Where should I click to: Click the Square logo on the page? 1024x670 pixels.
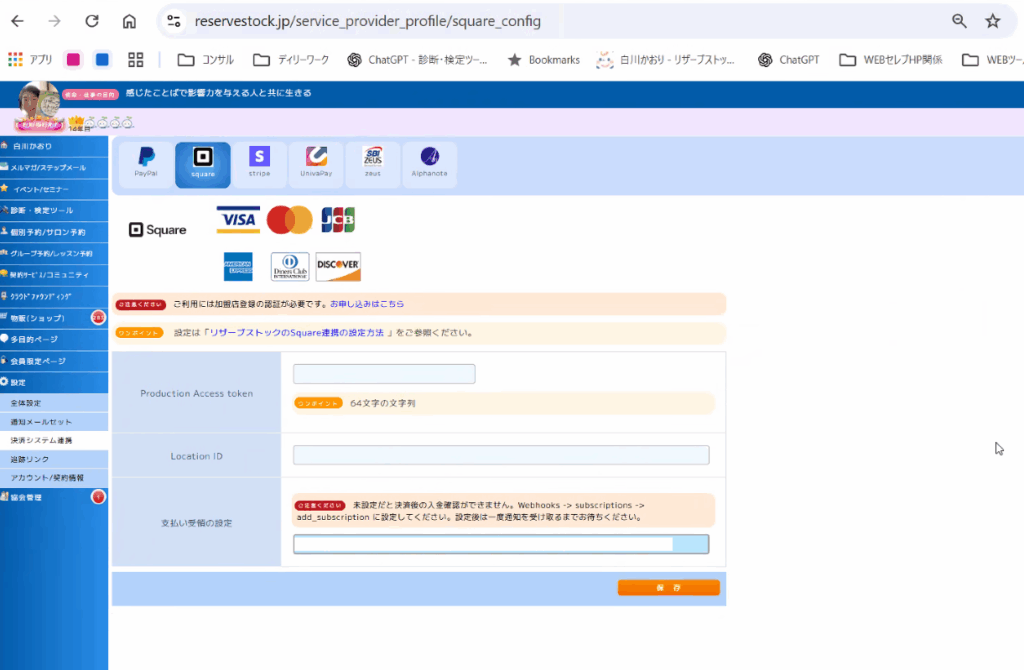(157, 230)
